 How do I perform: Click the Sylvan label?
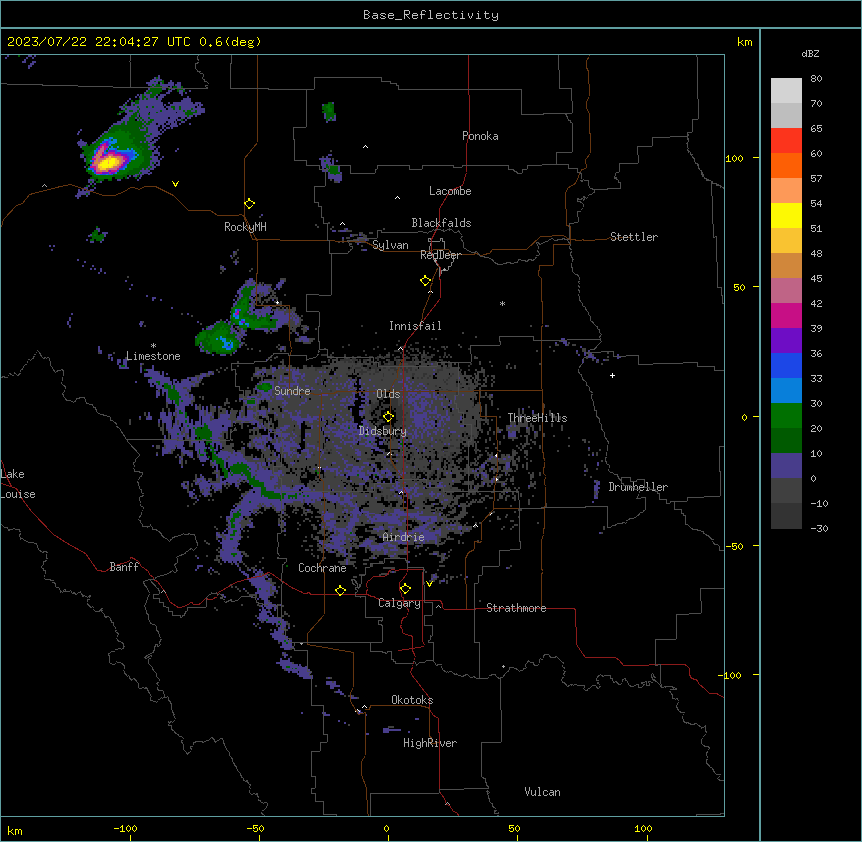[x=390, y=245]
